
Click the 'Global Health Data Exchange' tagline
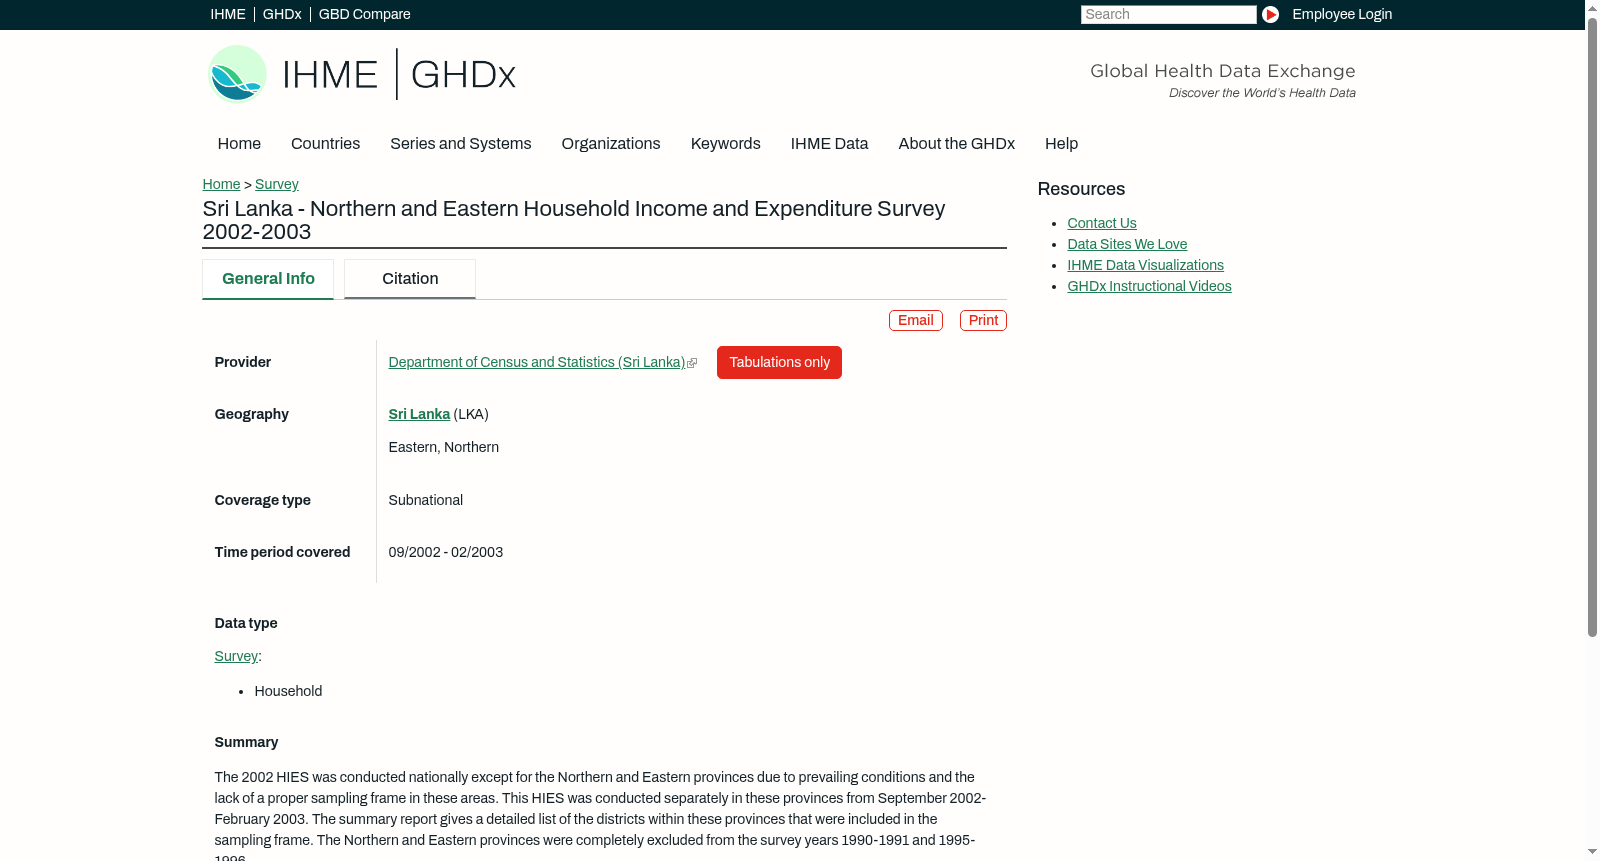[x=1222, y=71]
